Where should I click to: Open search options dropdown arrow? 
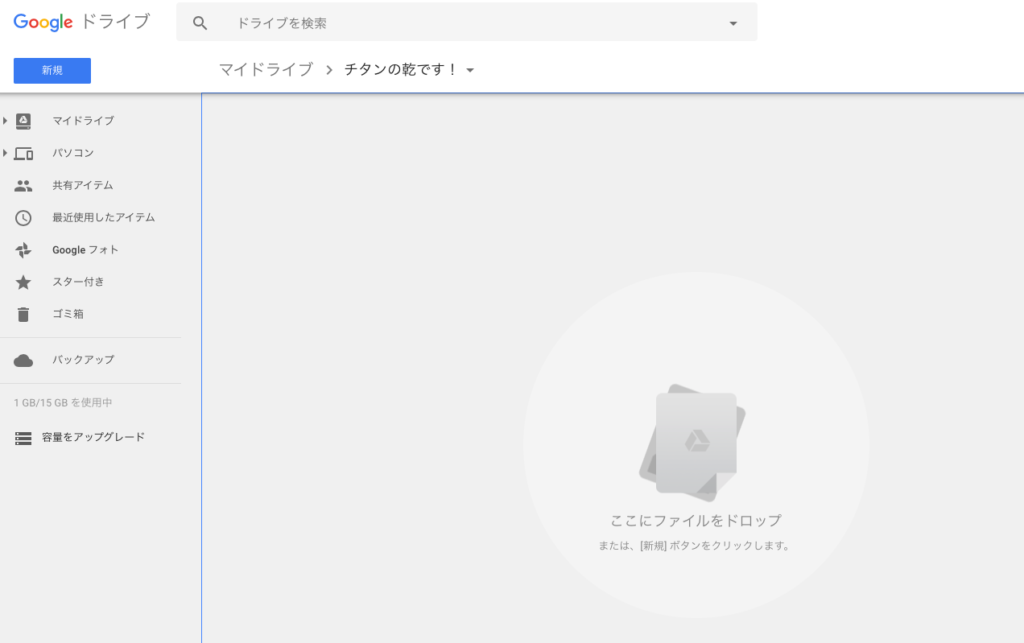point(733,23)
